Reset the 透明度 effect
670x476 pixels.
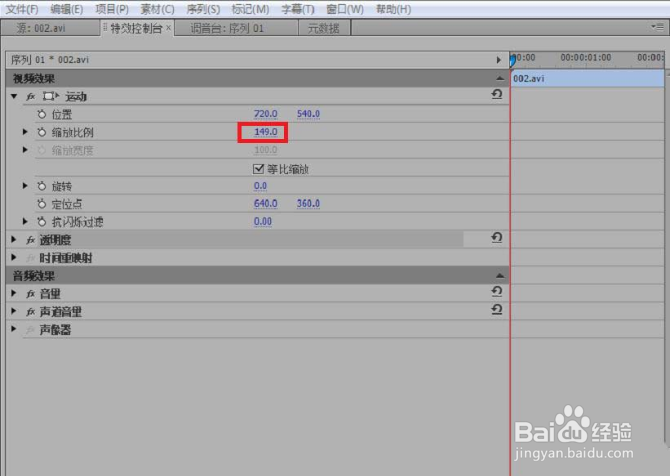(x=497, y=237)
